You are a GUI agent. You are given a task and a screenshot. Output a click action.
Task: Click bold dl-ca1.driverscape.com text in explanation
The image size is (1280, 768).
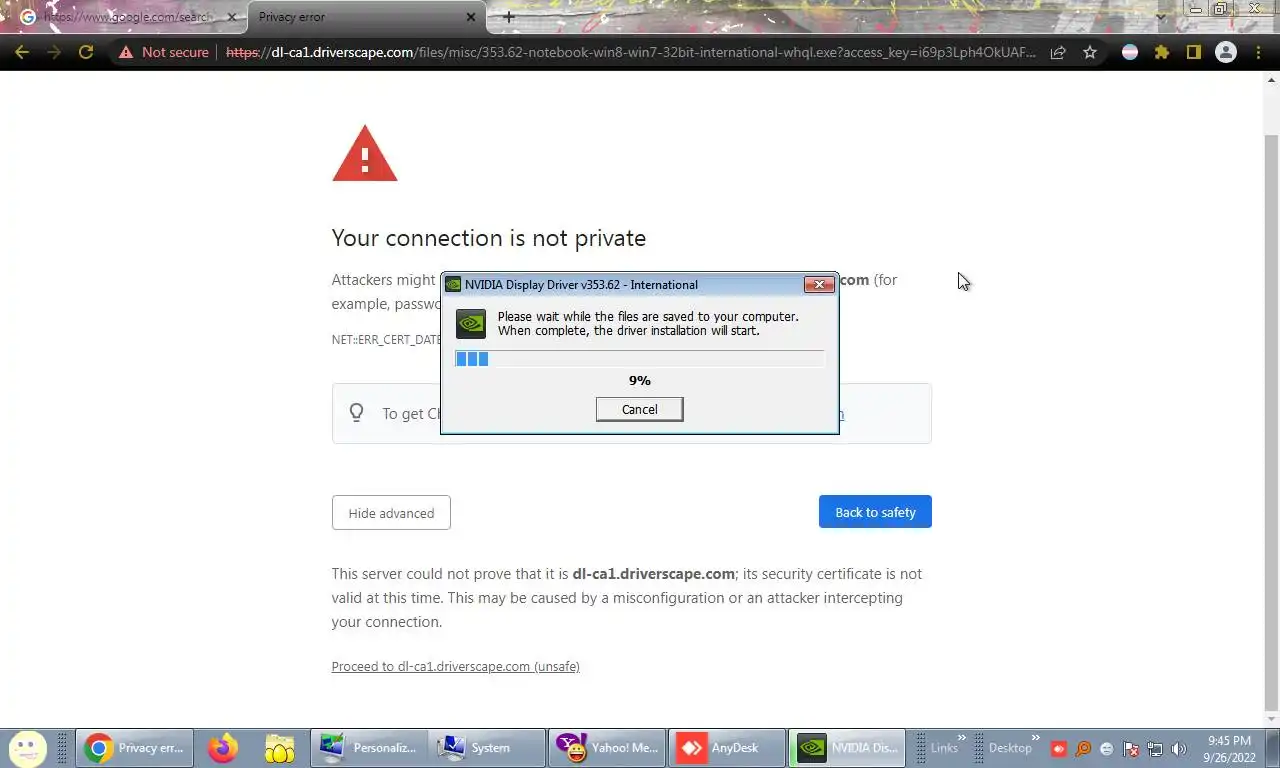[654, 574]
